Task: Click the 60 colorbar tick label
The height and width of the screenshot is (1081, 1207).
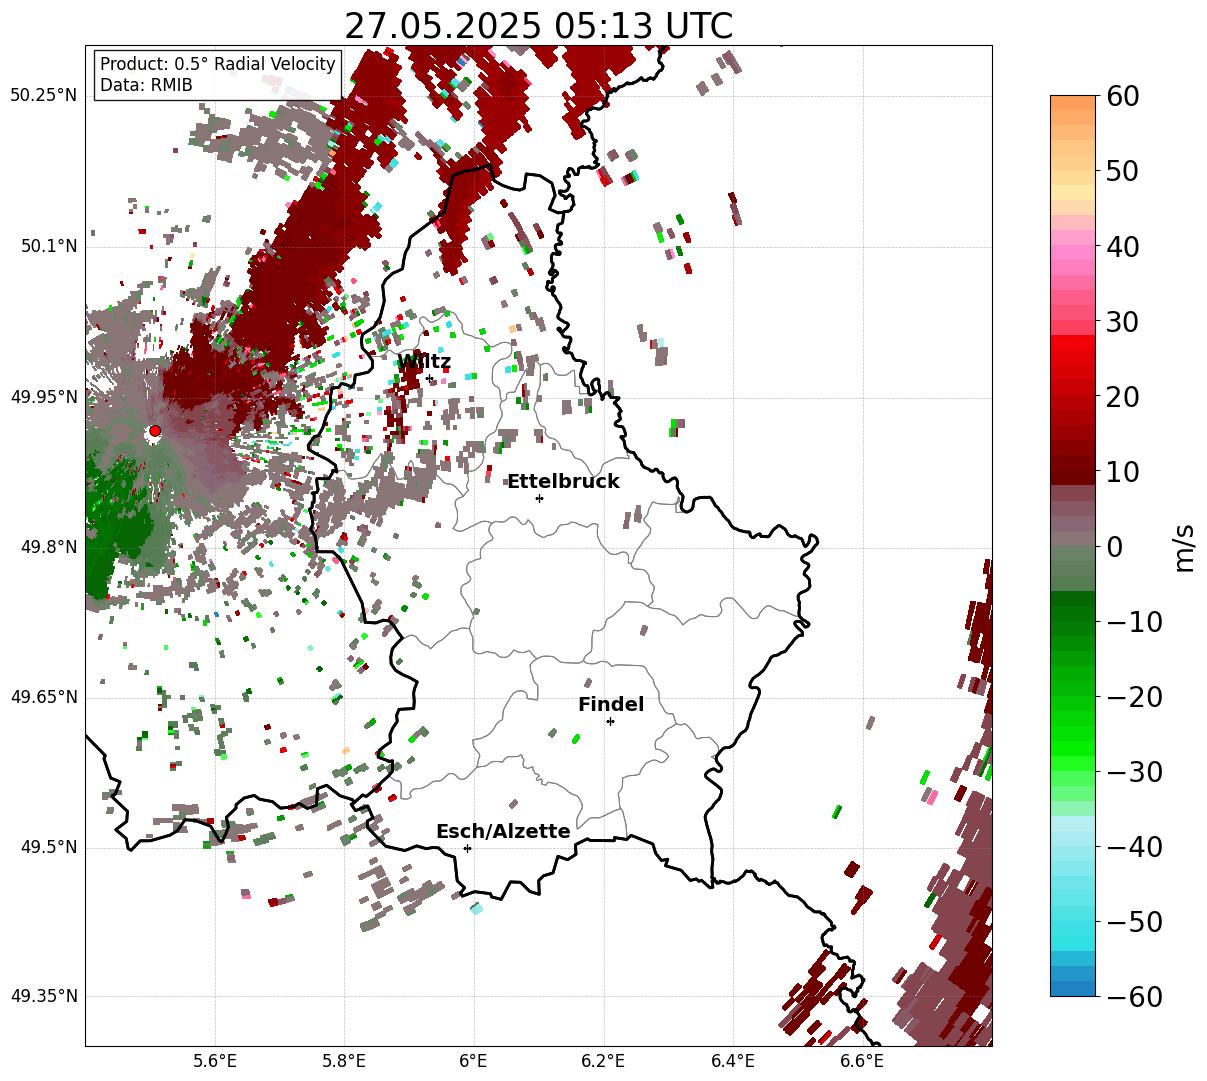Action: click(x=1125, y=96)
